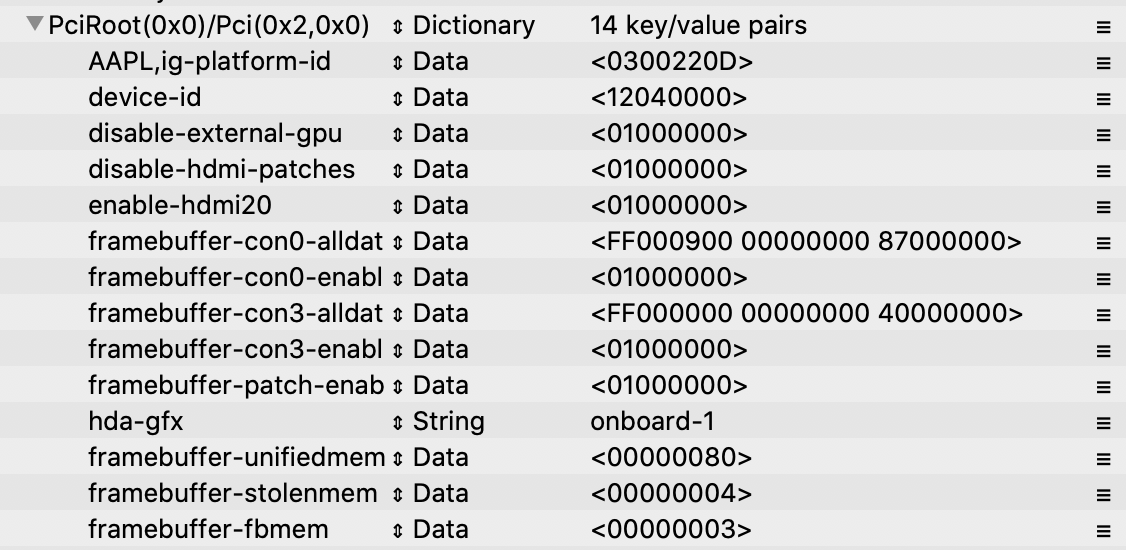Viewport: 1126px width, 550px height.
Task: Click the <00000080> unifiedmem value
Action: click(670, 457)
